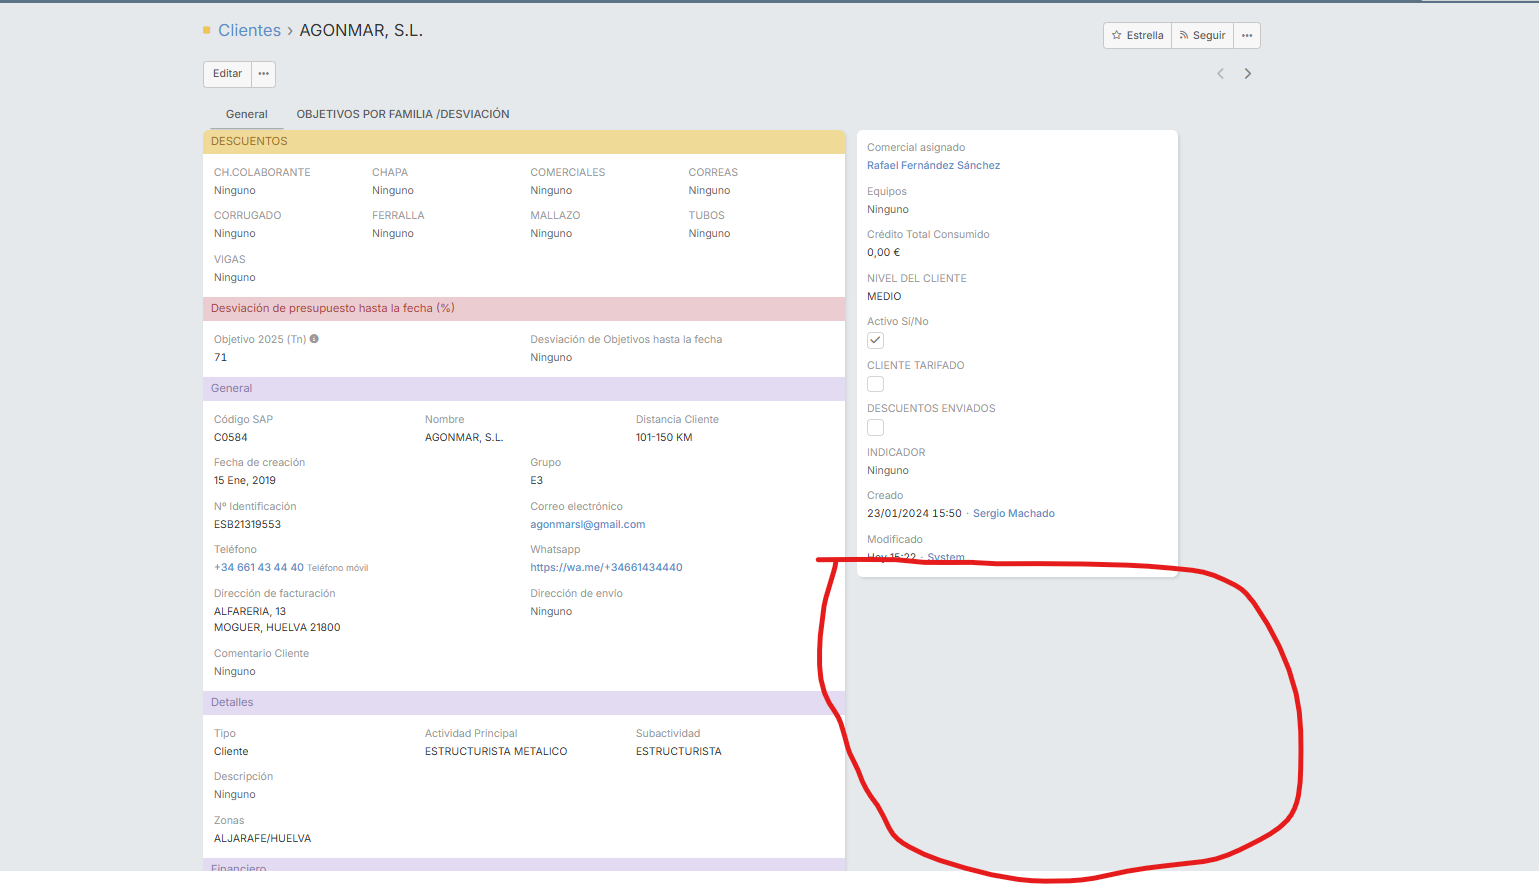The height and width of the screenshot is (885, 1539).
Task: Go to the next record arrow
Action: coord(1248,73)
